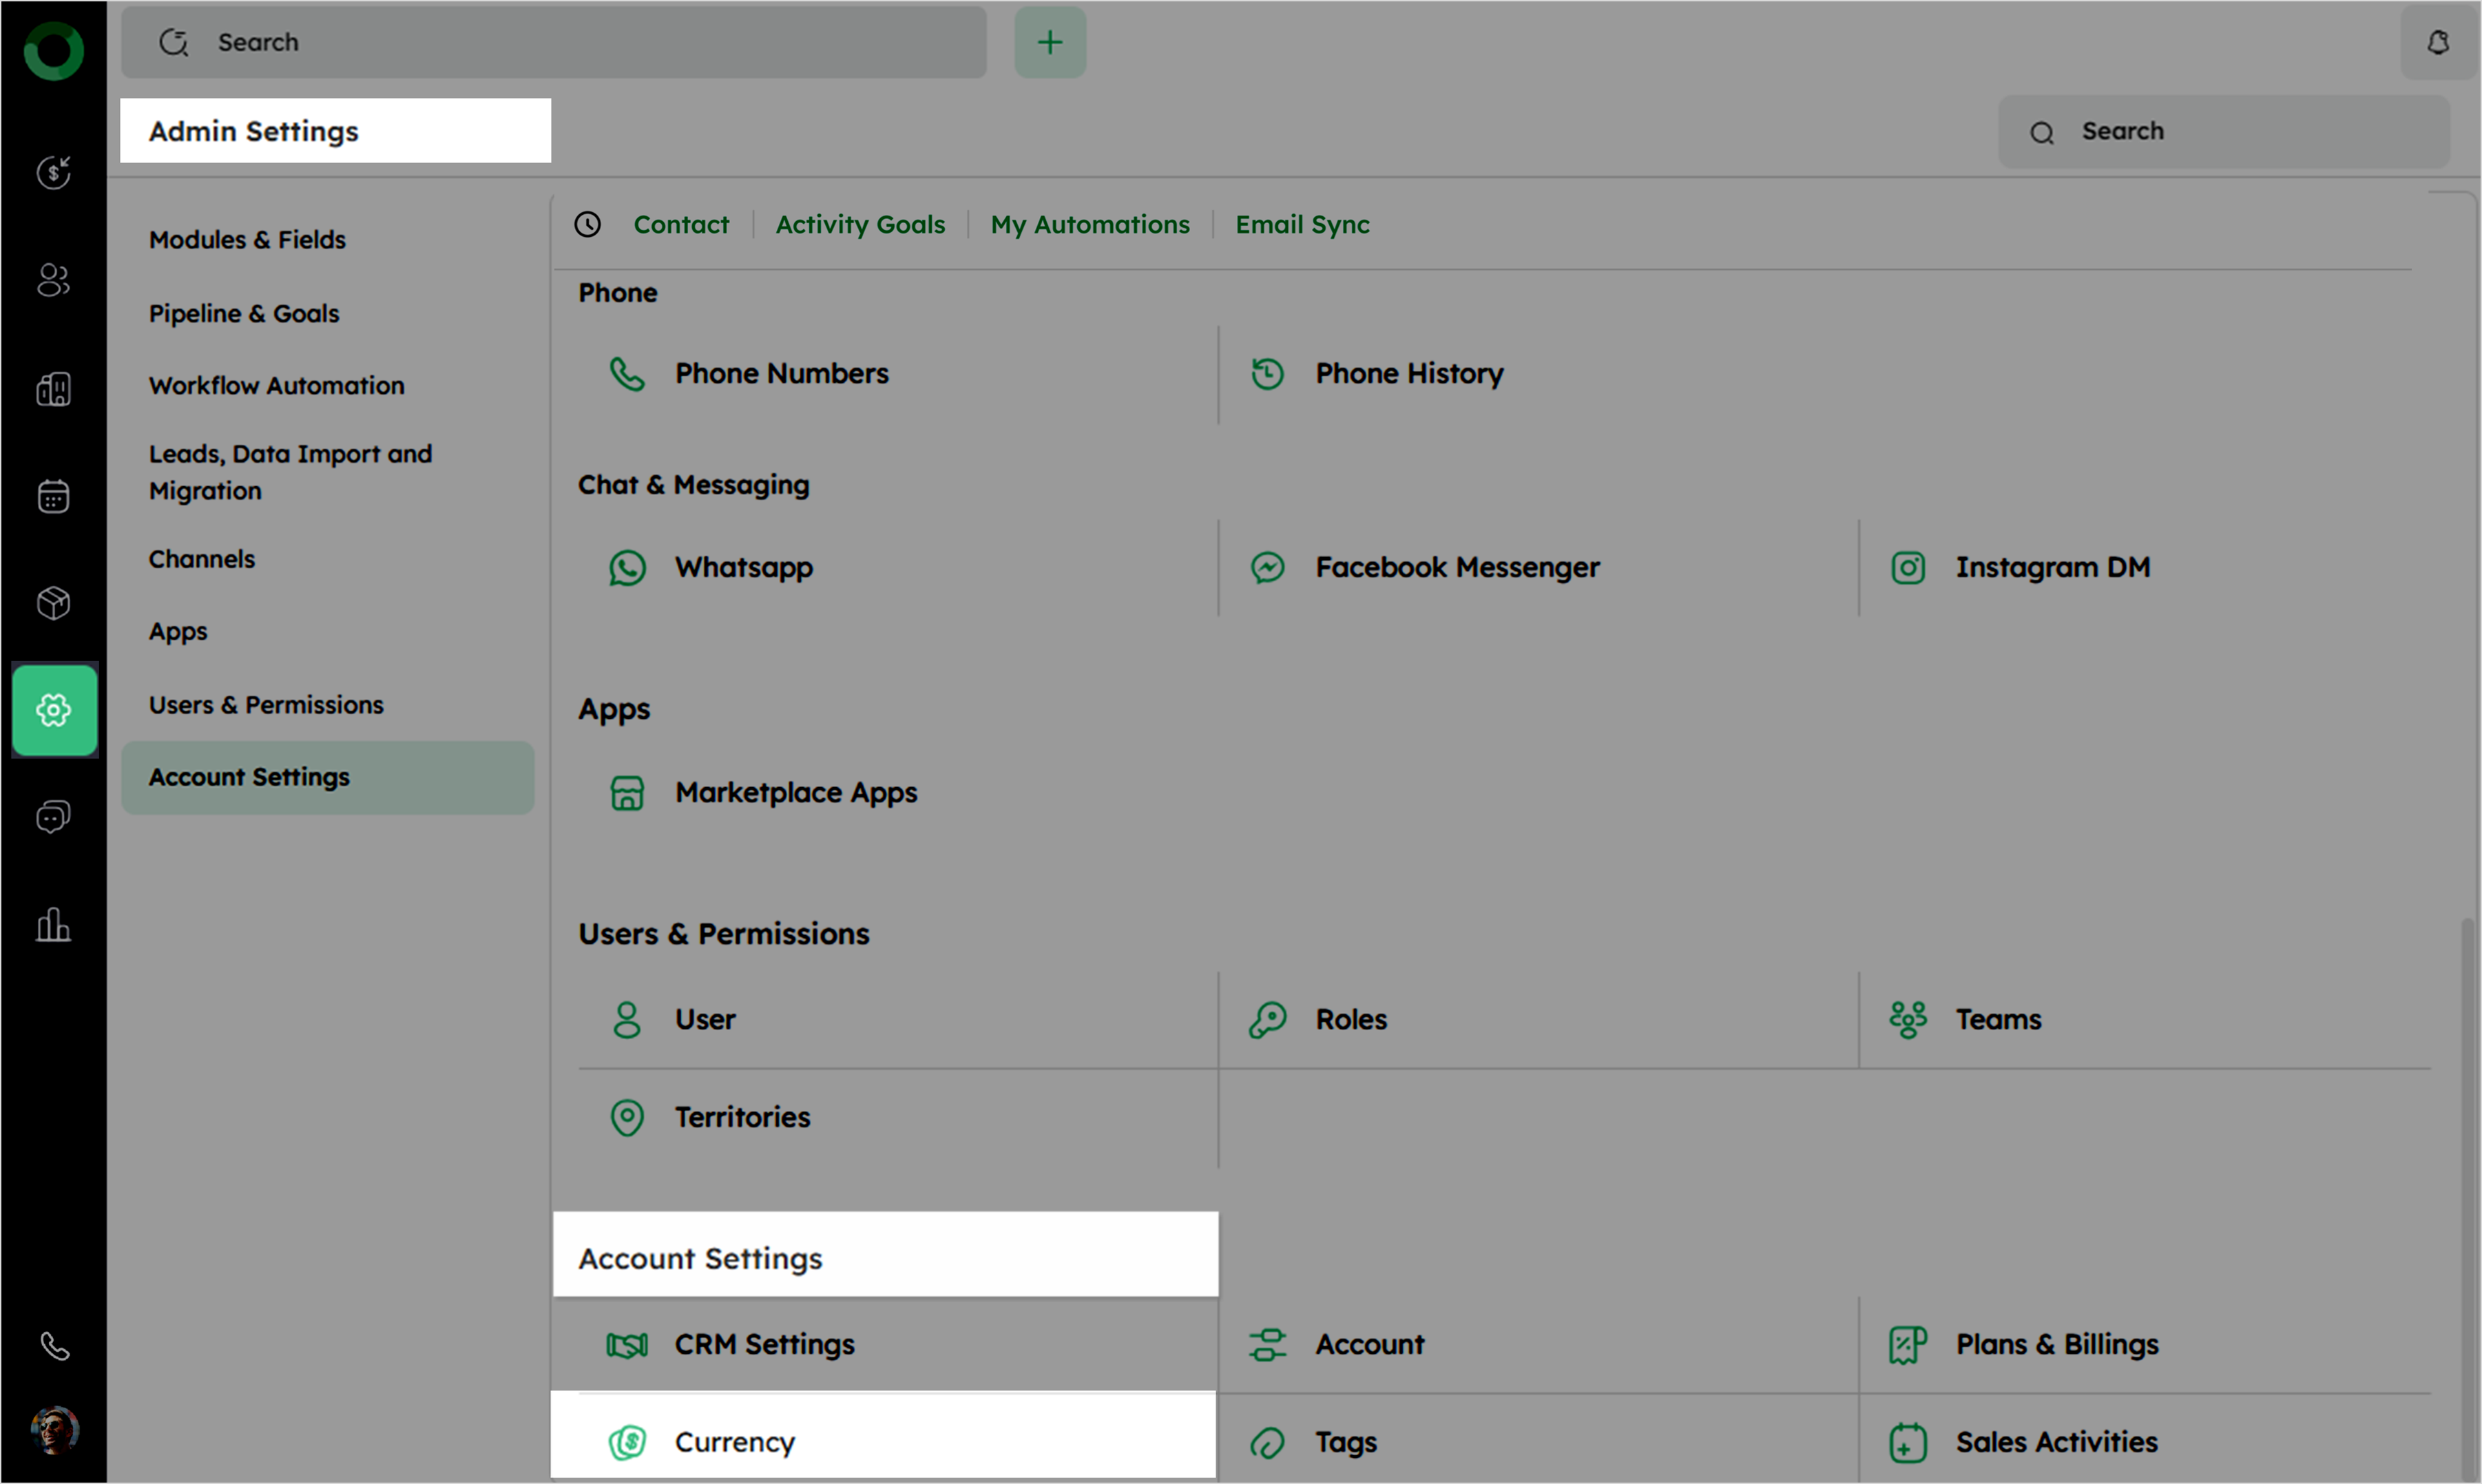
Task: Select Modules & Fields menu item
Action: coord(247,240)
